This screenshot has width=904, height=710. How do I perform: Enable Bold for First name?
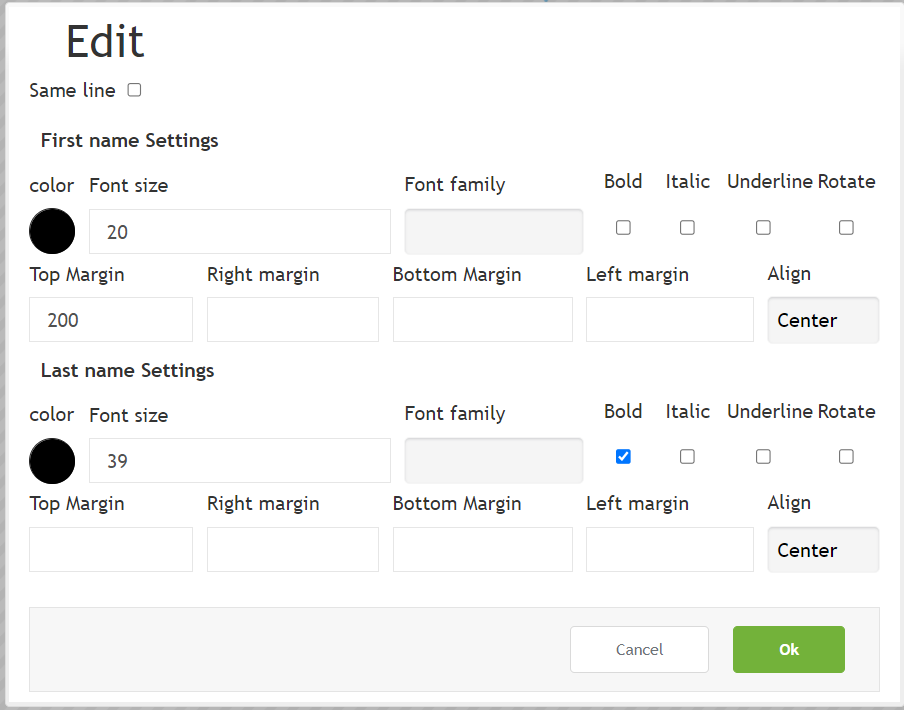click(623, 228)
